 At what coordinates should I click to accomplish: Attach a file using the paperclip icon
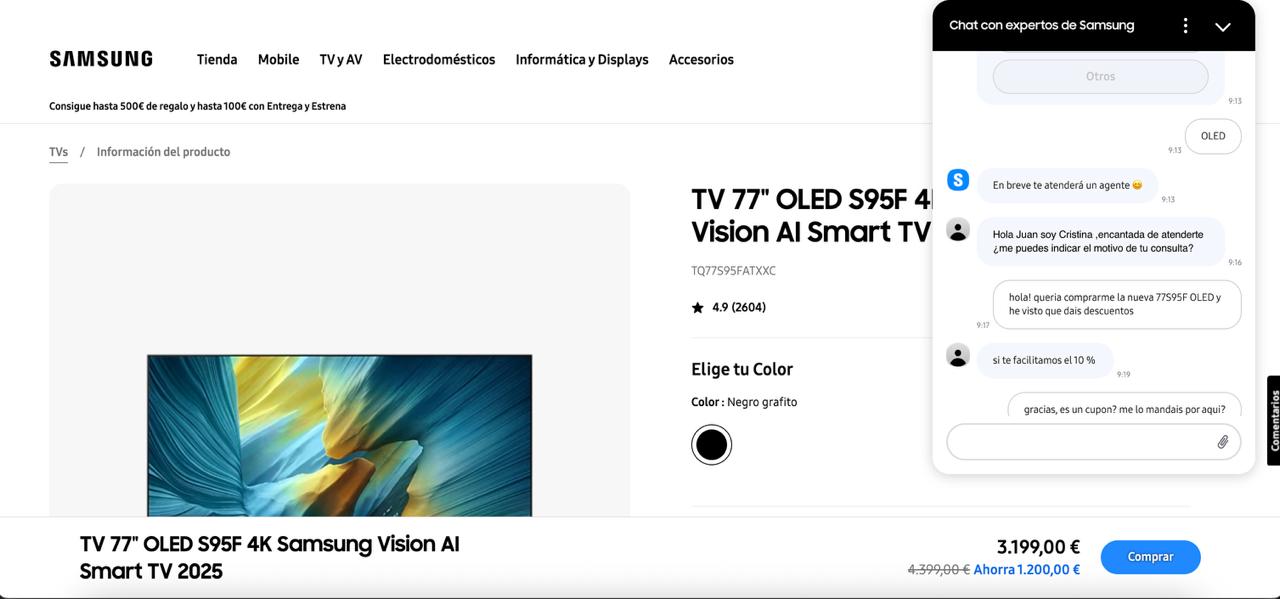pyautogui.click(x=1222, y=442)
